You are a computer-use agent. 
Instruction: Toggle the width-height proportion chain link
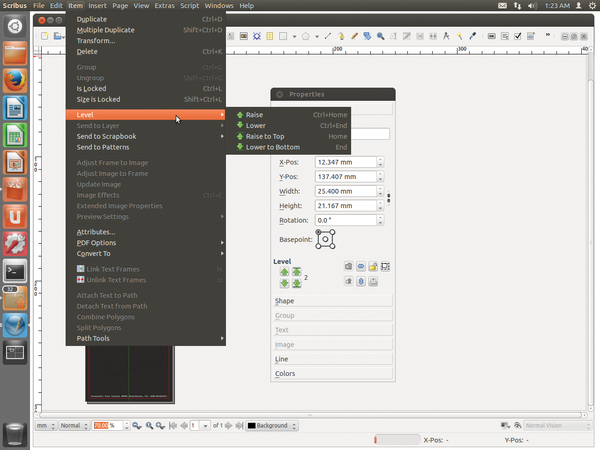pos(388,198)
